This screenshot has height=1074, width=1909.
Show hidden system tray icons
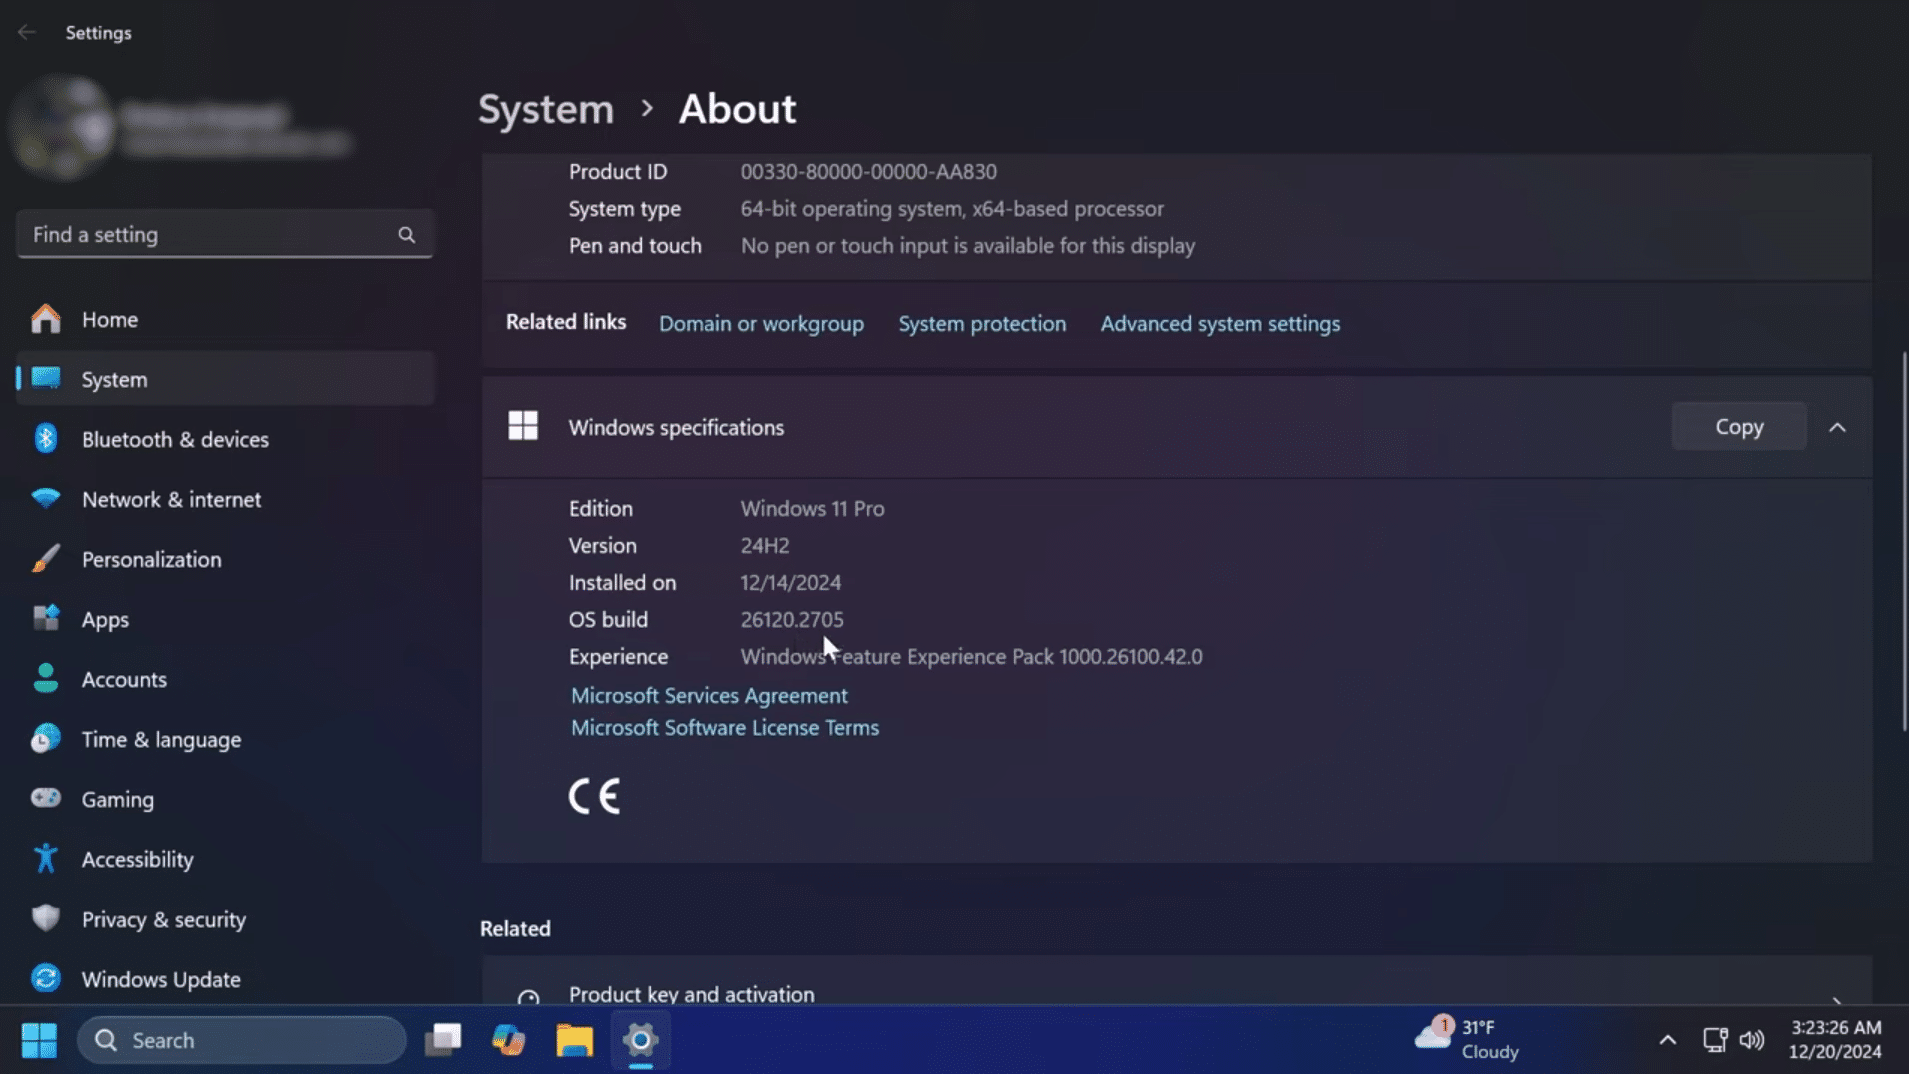pyautogui.click(x=1667, y=1040)
